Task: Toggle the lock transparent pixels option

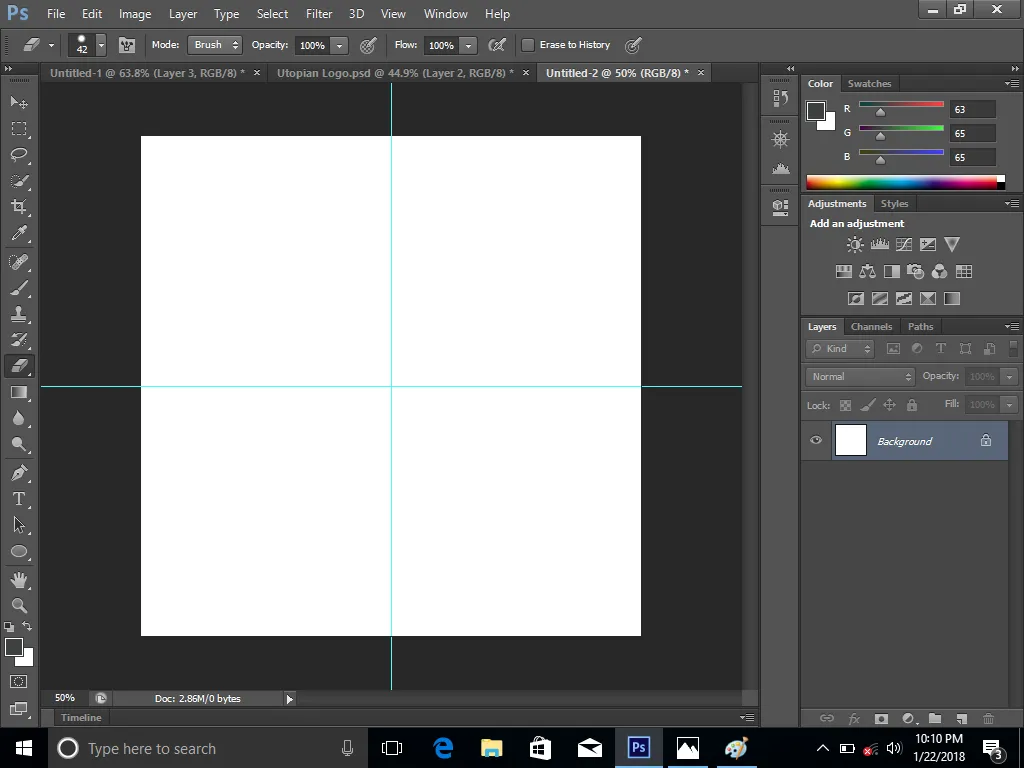Action: 845,406
